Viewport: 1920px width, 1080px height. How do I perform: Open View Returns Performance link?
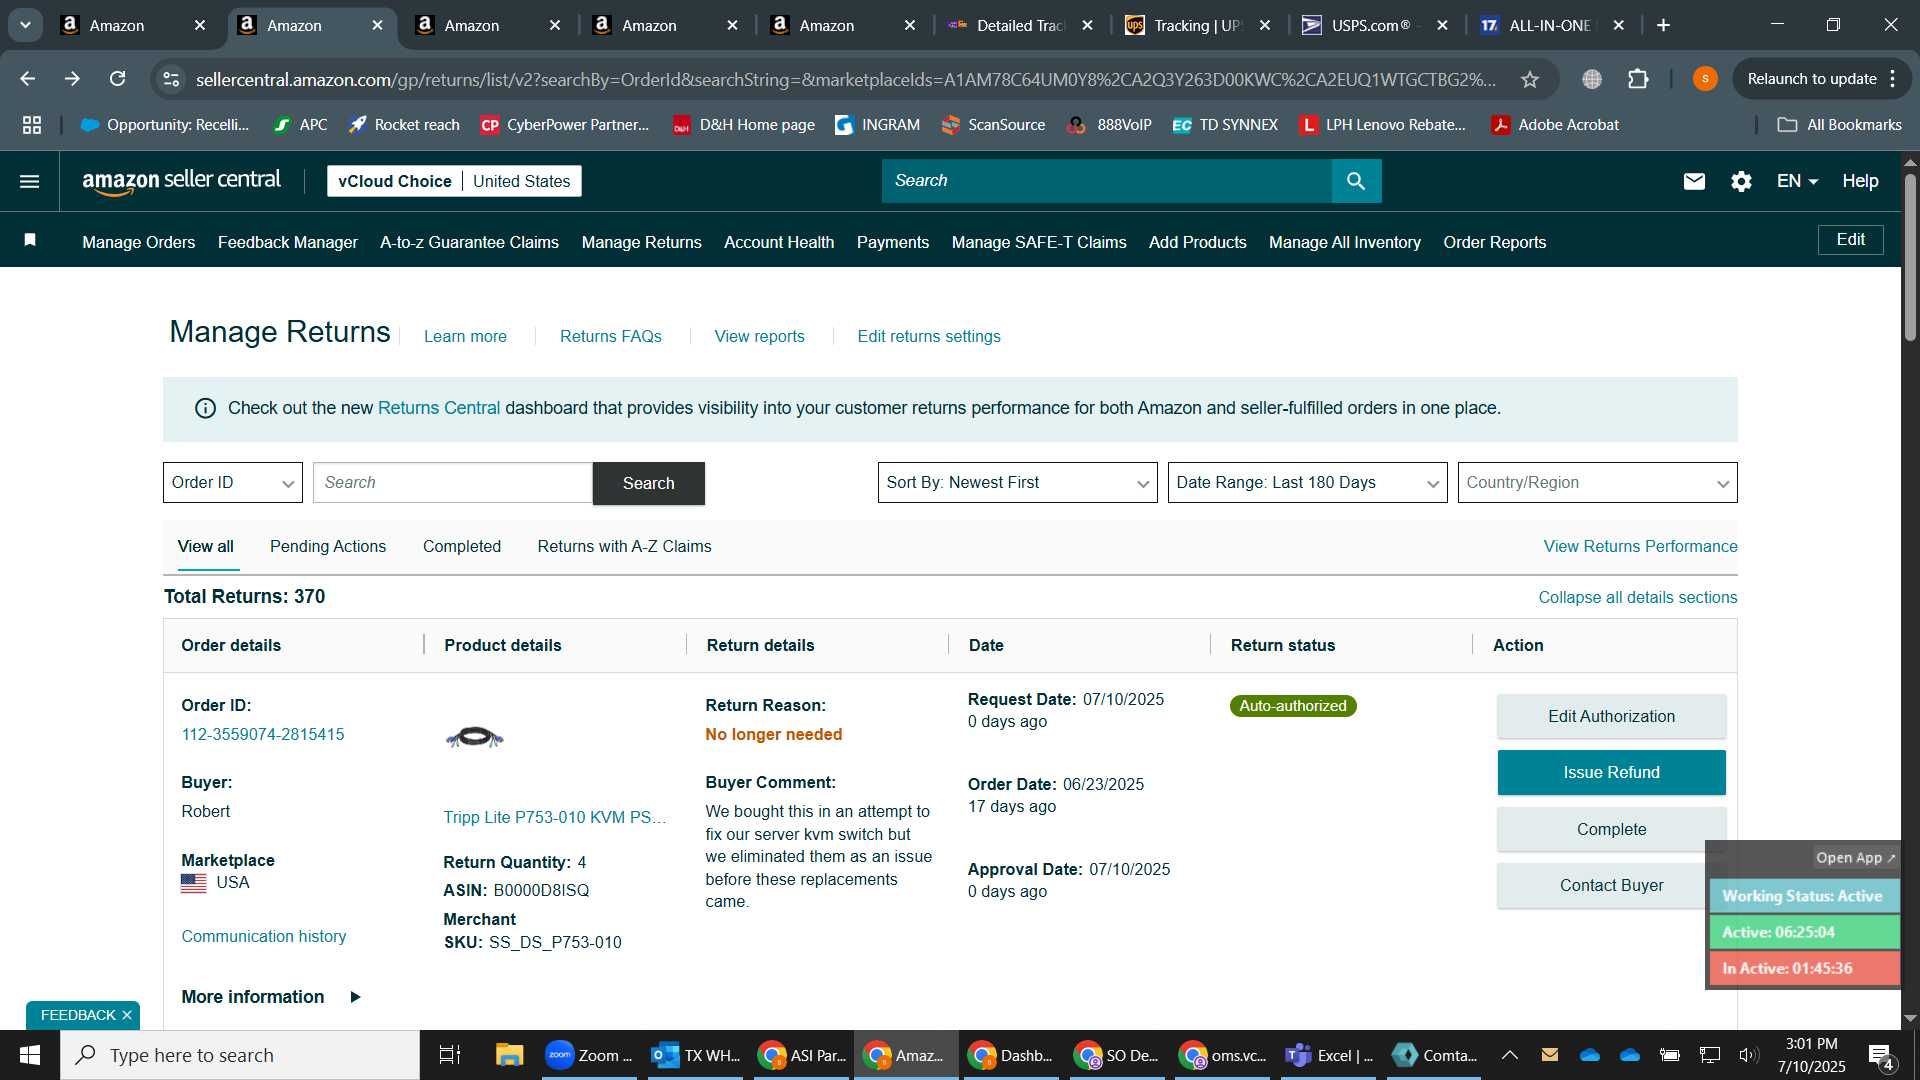(x=1640, y=546)
